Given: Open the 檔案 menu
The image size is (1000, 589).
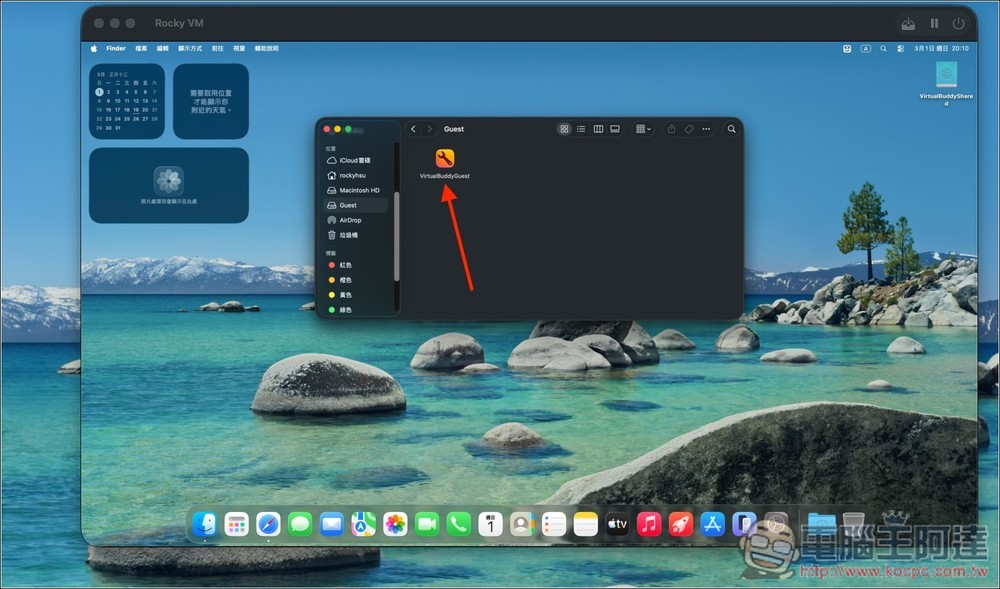Looking at the screenshot, I should pyautogui.click(x=141, y=48).
